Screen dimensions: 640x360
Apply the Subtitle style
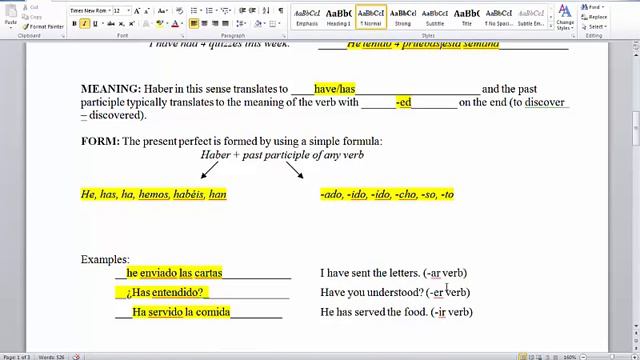click(435, 18)
